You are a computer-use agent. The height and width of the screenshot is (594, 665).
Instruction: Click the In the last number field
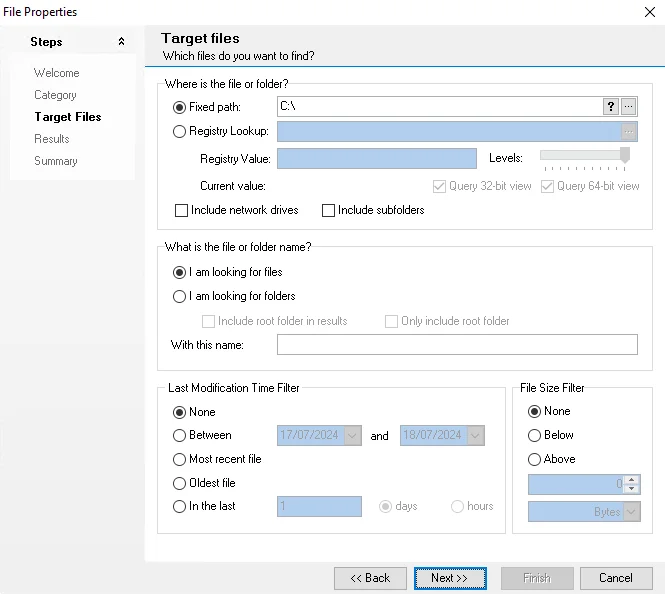pos(319,506)
